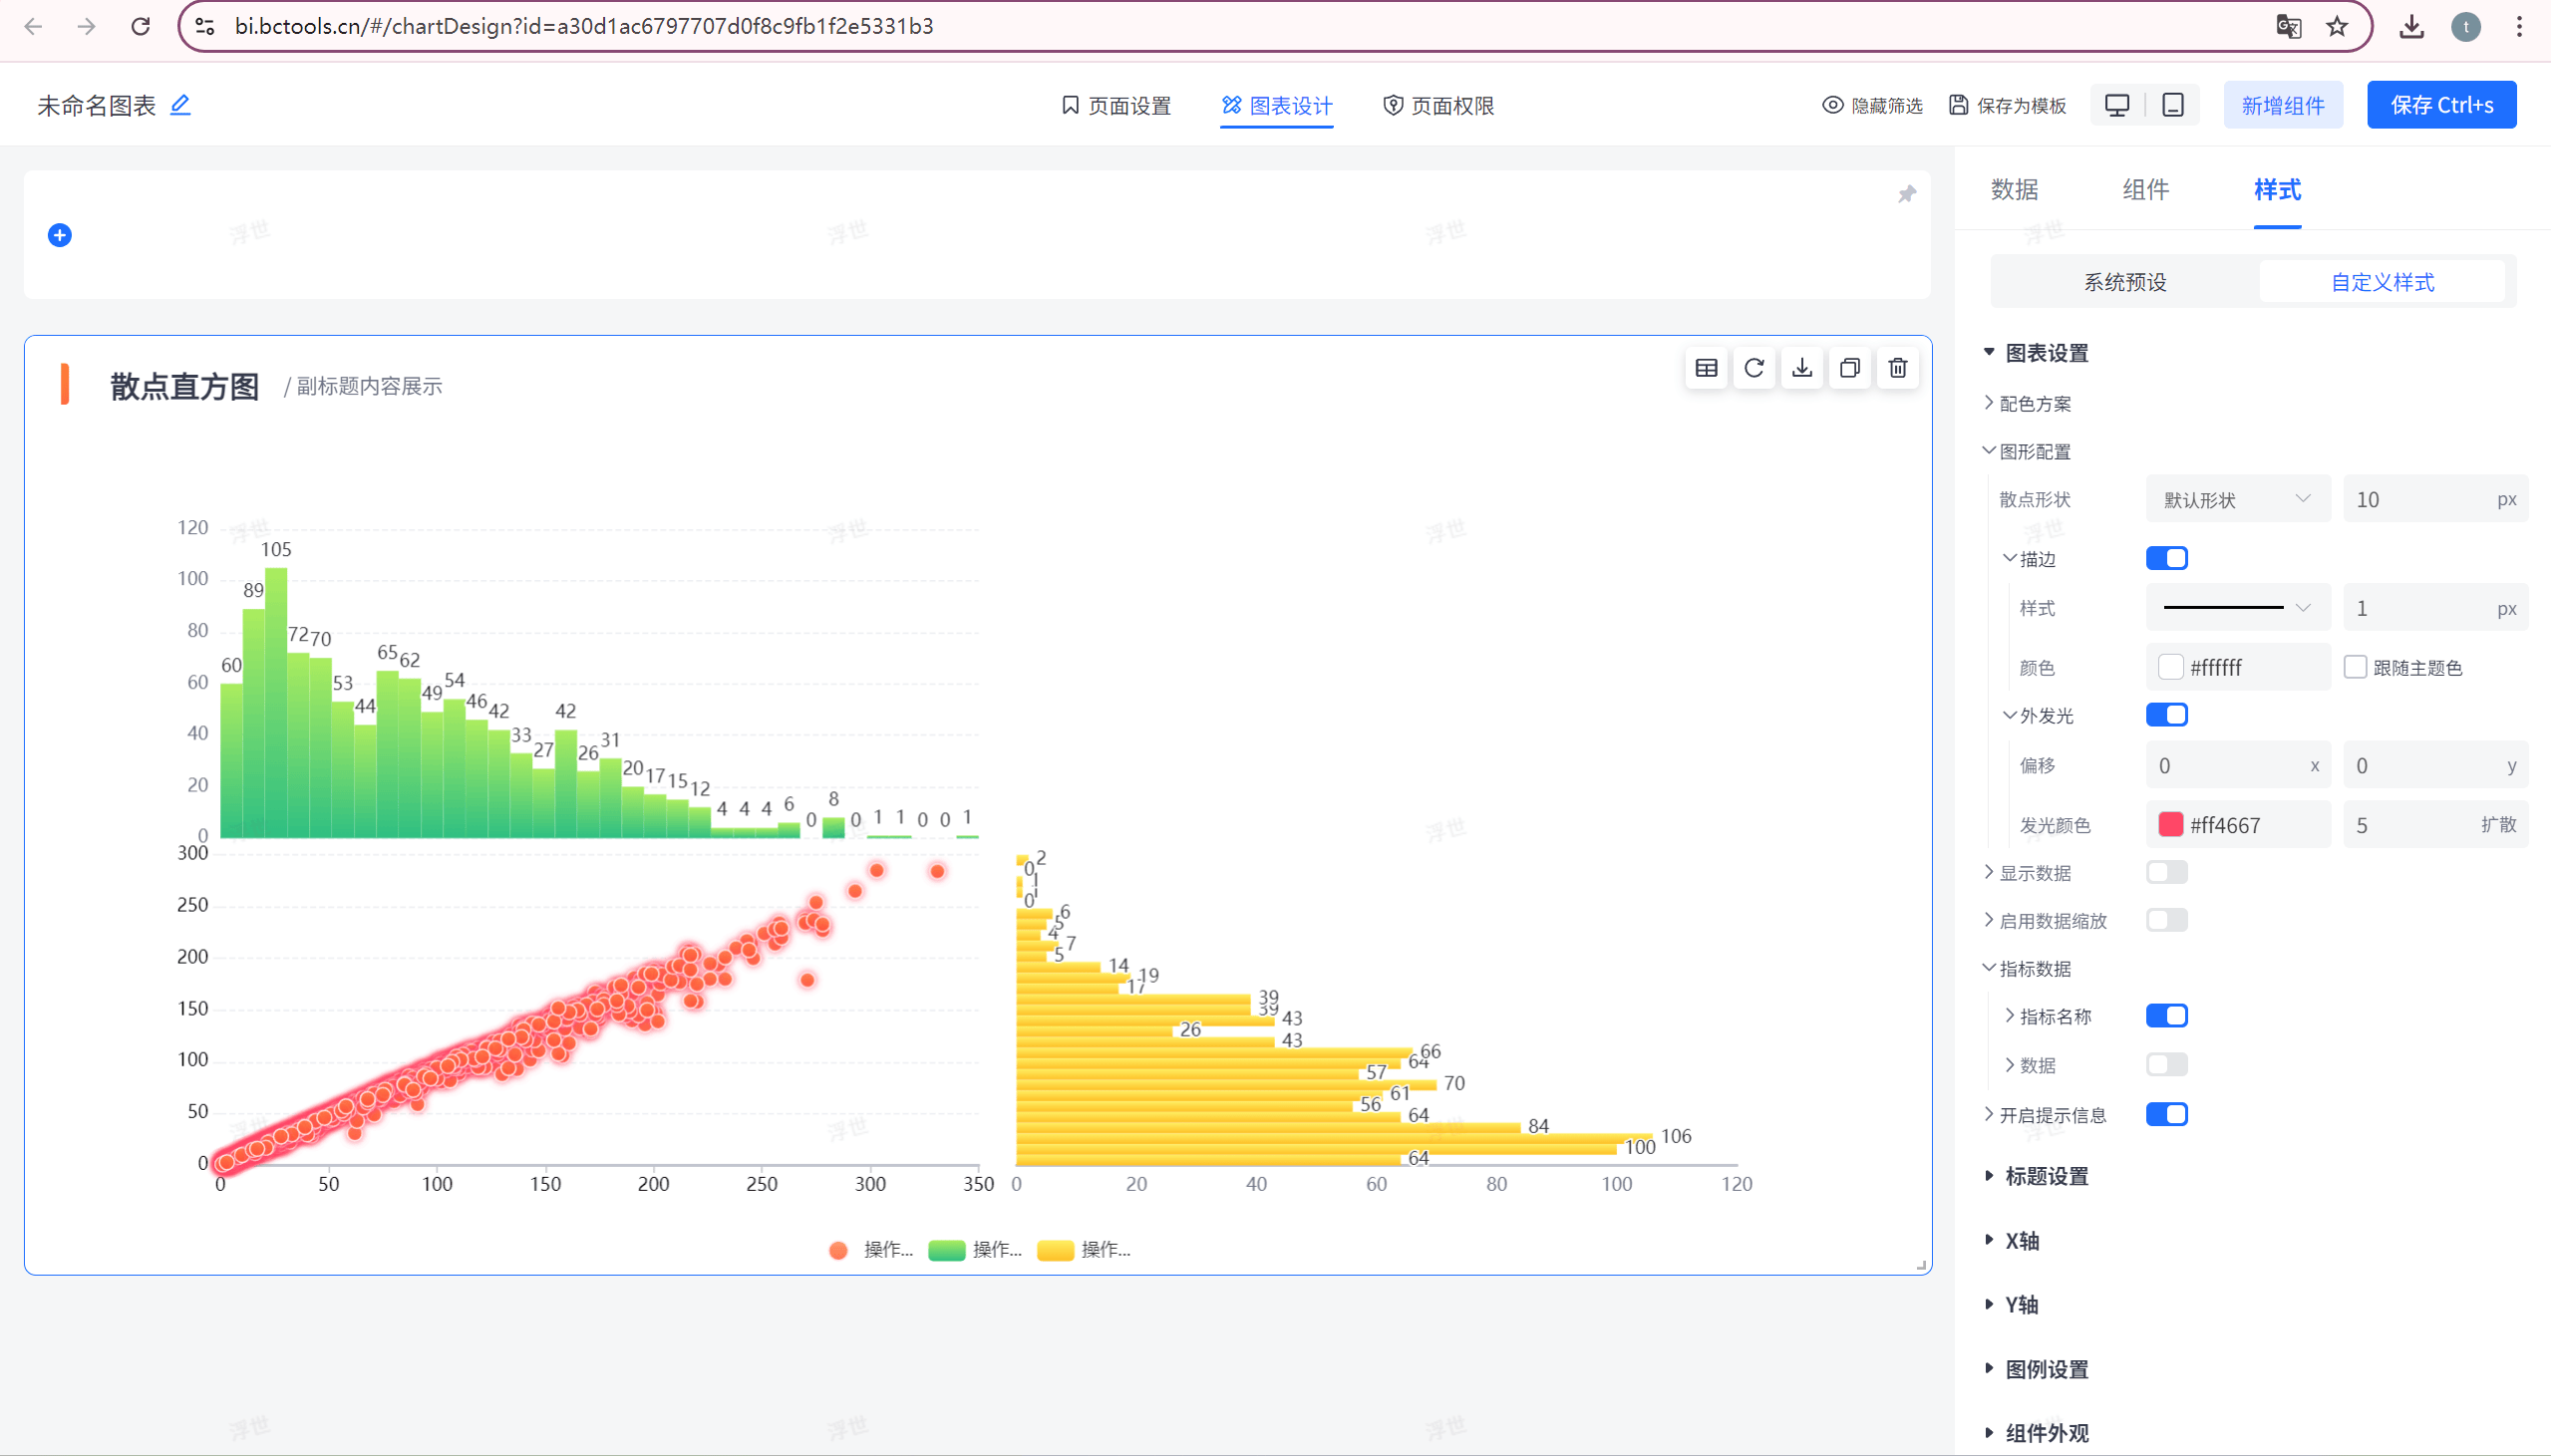
Task: Choose 系统预设 style option
Action: pos(2125,282)
